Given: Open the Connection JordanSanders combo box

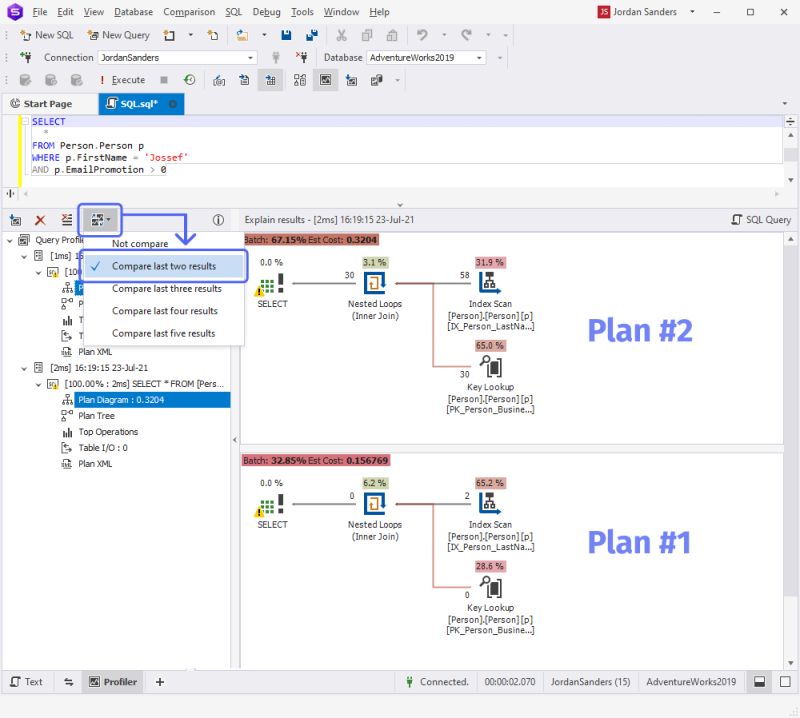Looking at the screenshot, I should (177, 58).
